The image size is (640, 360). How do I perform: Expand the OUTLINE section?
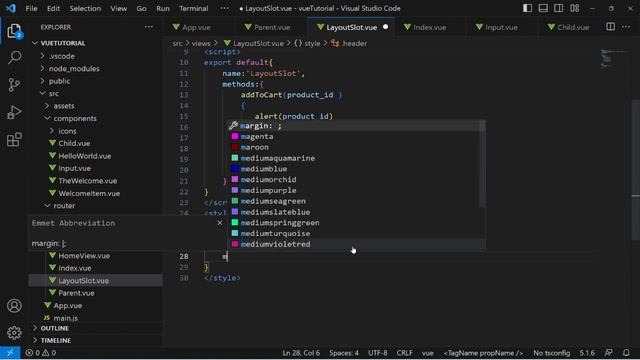click(x=96, y=328)
